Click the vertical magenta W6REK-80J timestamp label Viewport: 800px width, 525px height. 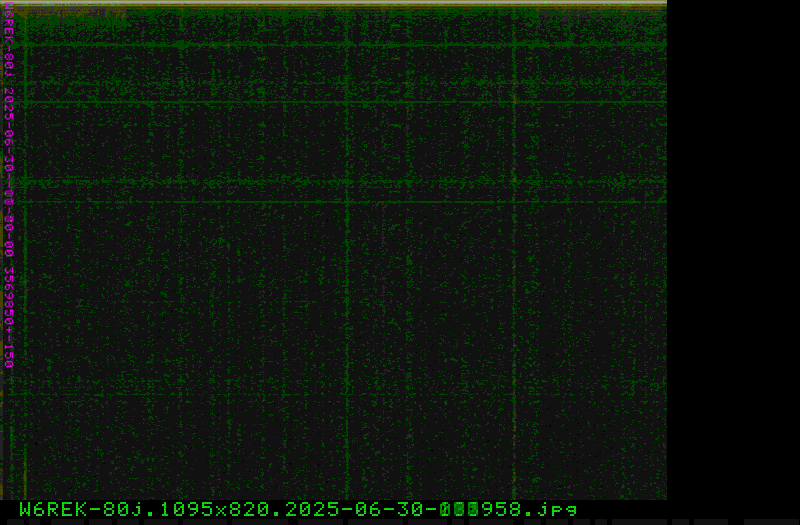pos(9,185)
